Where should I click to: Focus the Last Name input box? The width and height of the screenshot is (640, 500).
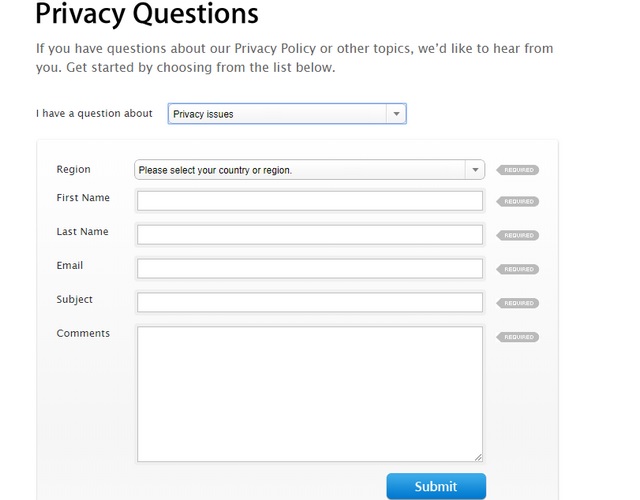click(309, 235)
